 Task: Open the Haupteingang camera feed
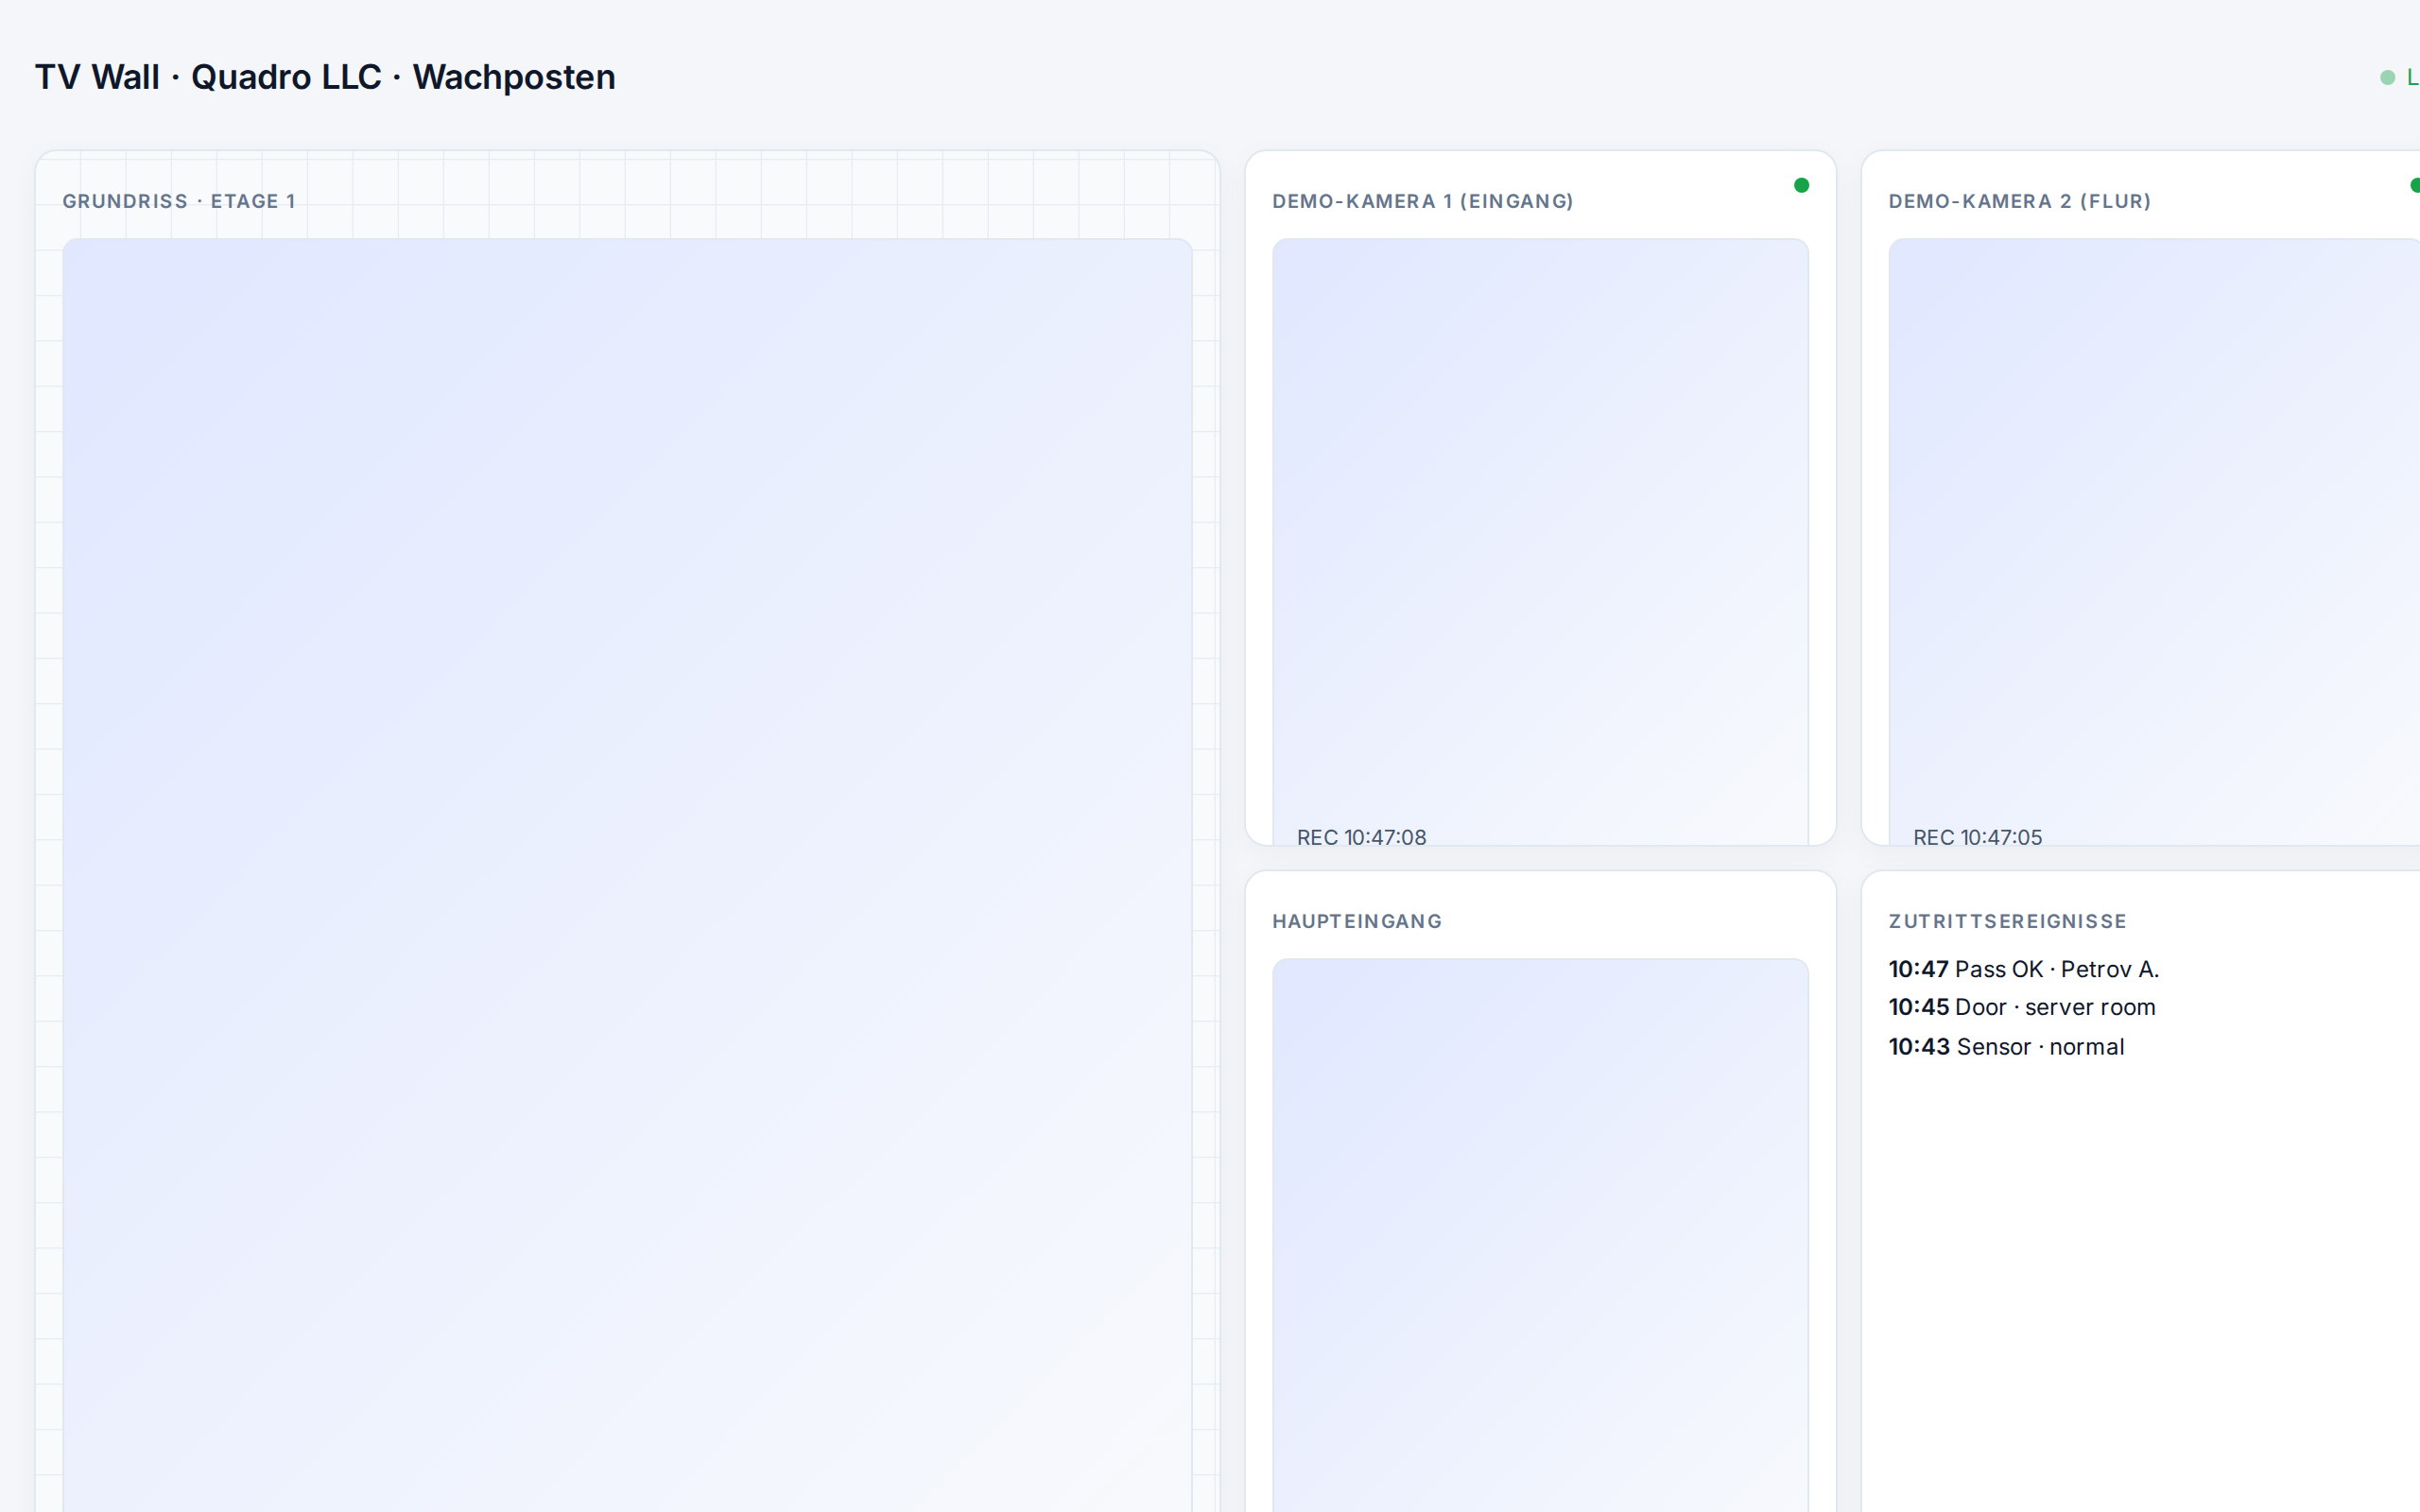tap(1540, 1235)
